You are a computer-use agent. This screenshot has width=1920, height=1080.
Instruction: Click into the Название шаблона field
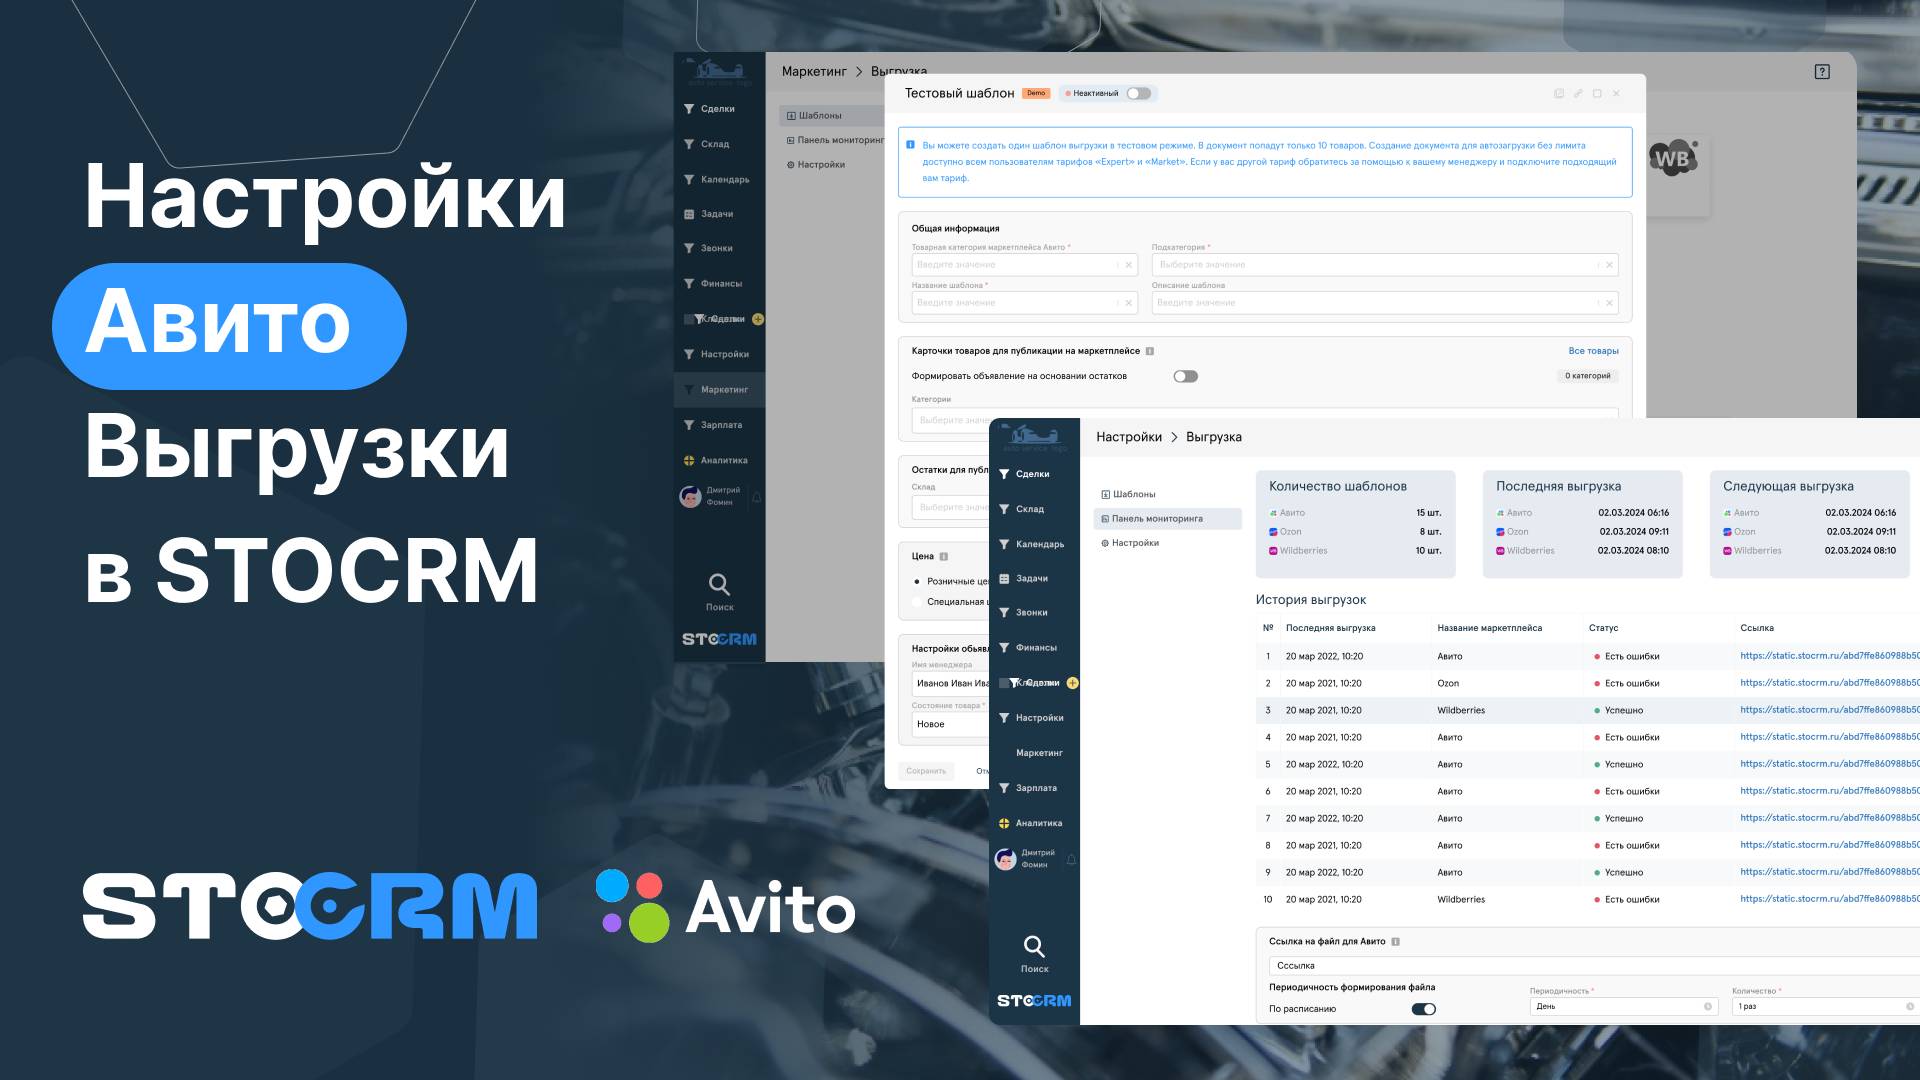1024,303
